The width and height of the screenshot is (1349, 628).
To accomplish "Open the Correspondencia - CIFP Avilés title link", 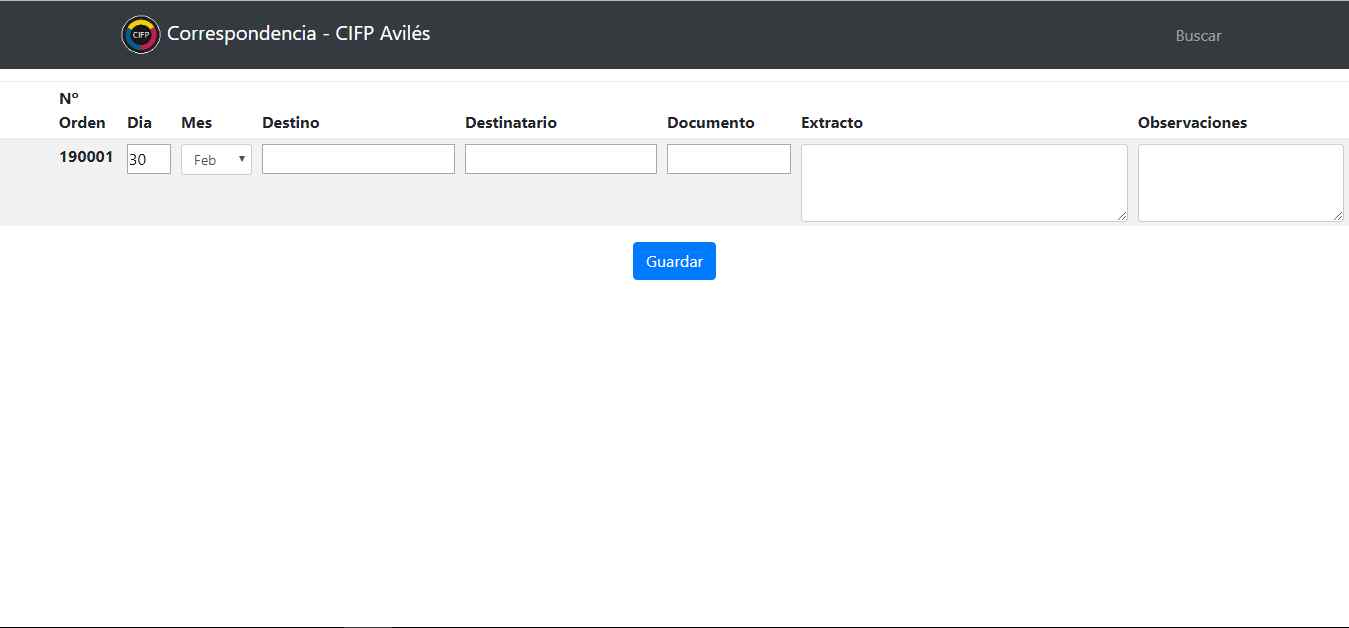I will point(298,34).
